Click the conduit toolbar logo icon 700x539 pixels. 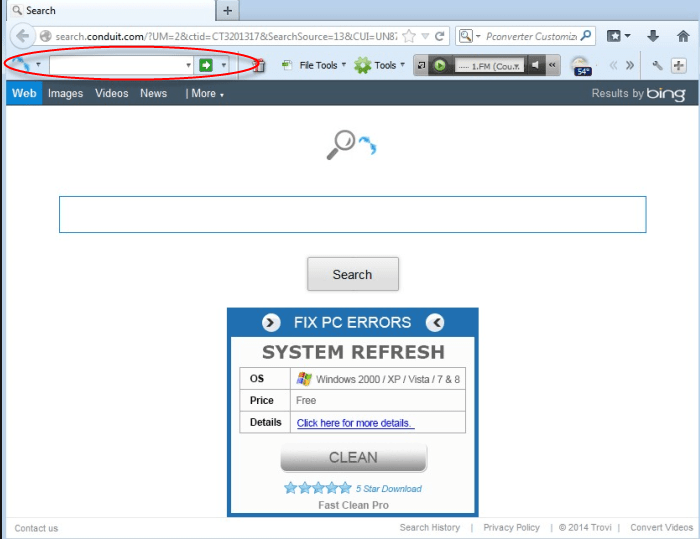click(x=21, y=65)
